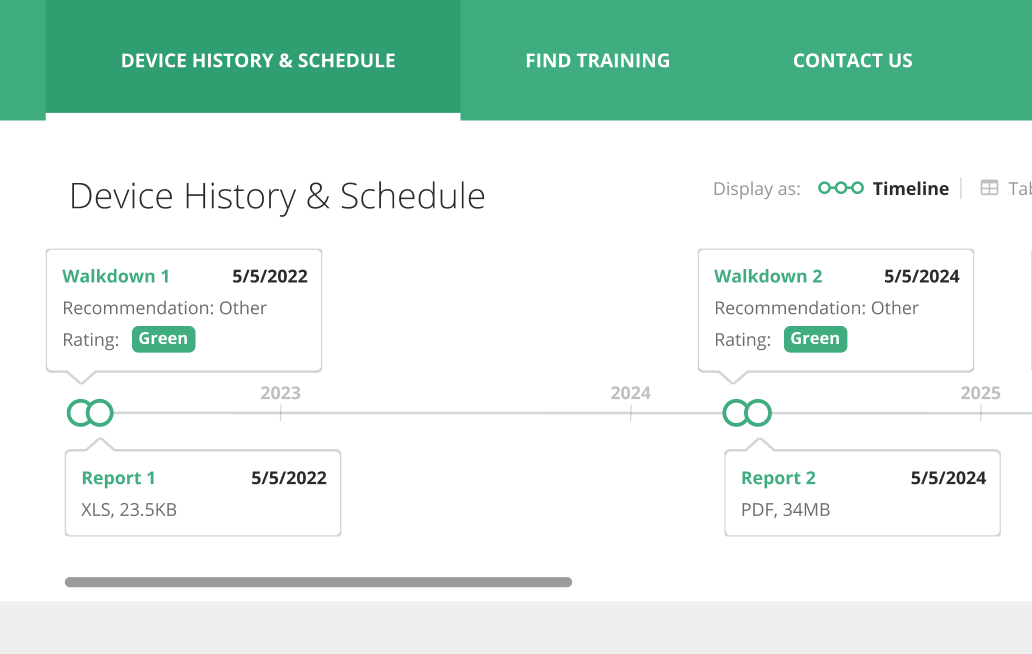1032x654 pixels.
Task: Click the 2024 year tick on timeline
Action: [x=630, y=394]
